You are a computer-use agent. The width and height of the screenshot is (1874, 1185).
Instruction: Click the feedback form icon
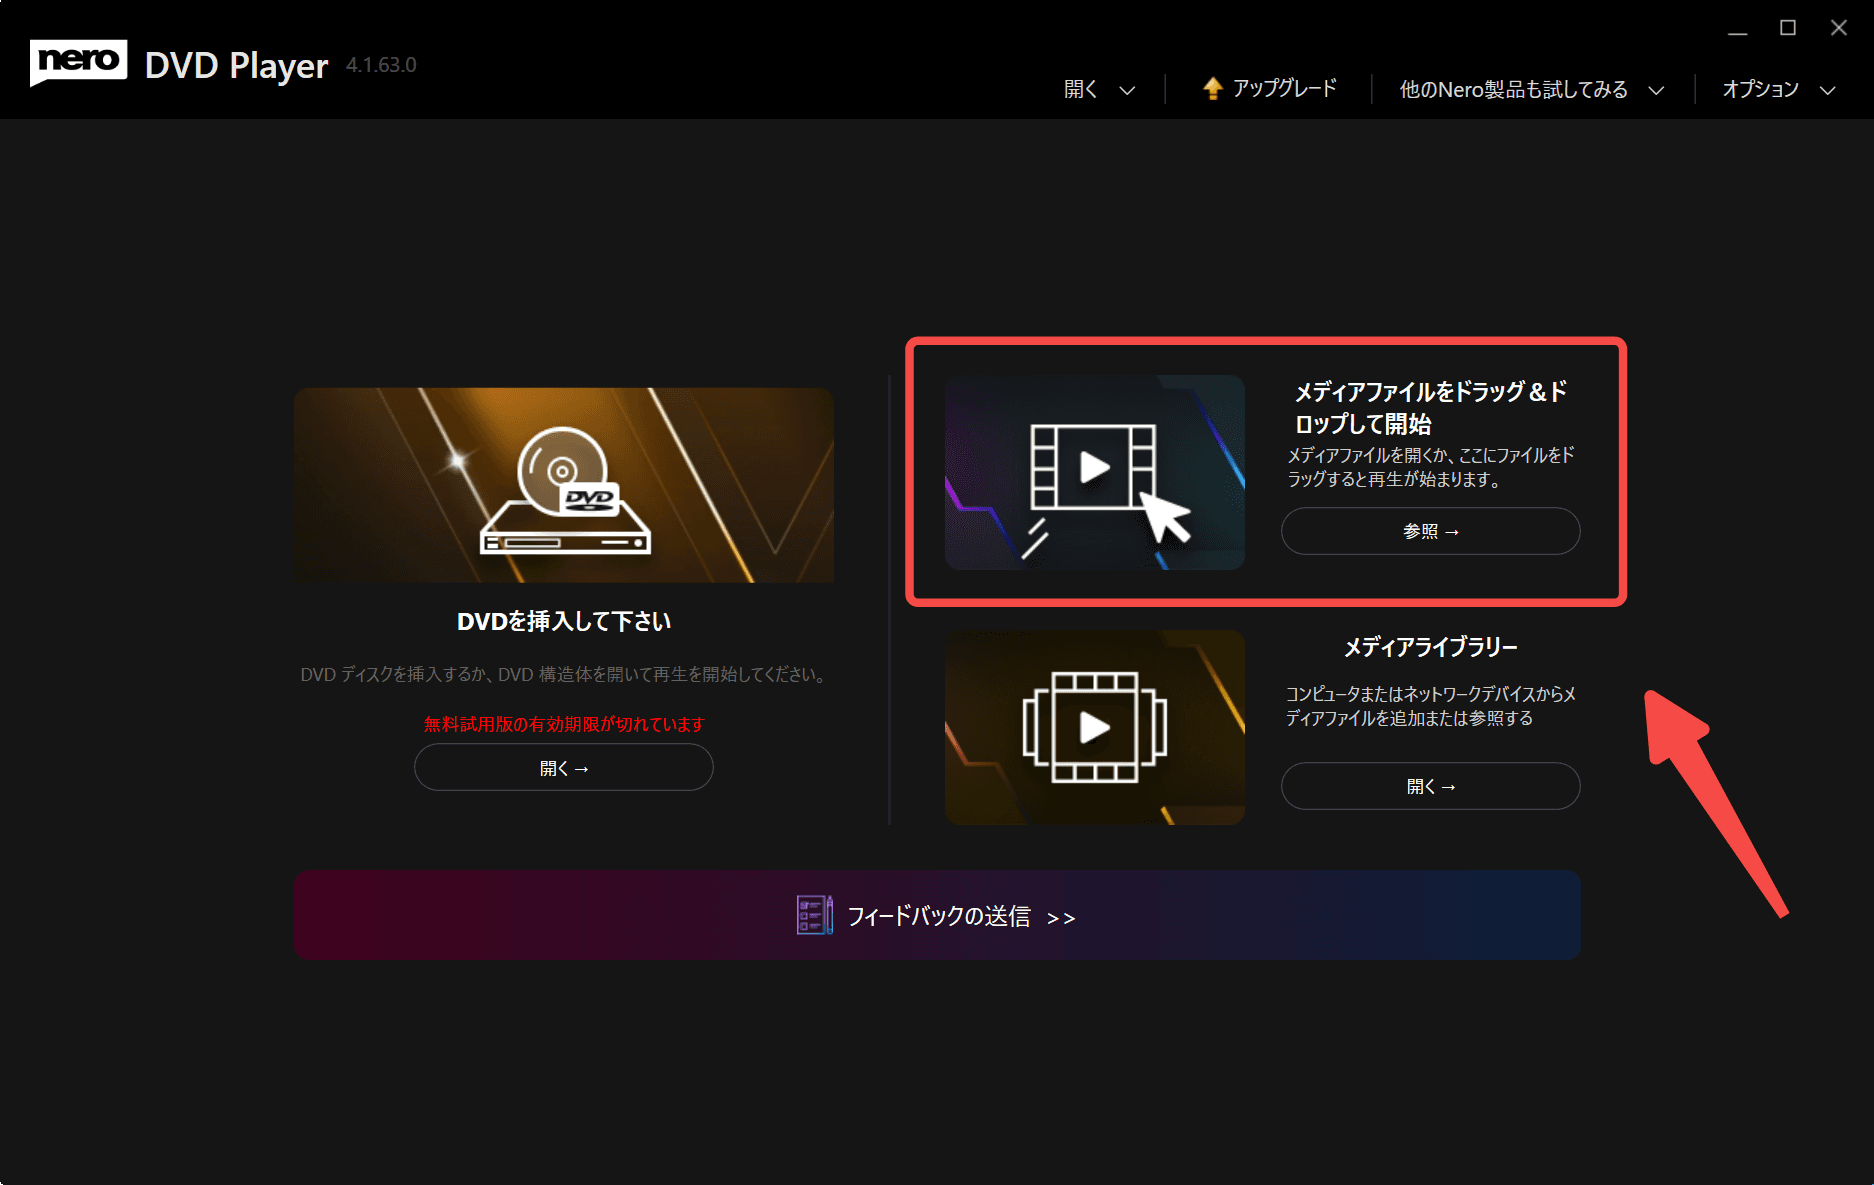click(815, 915)
